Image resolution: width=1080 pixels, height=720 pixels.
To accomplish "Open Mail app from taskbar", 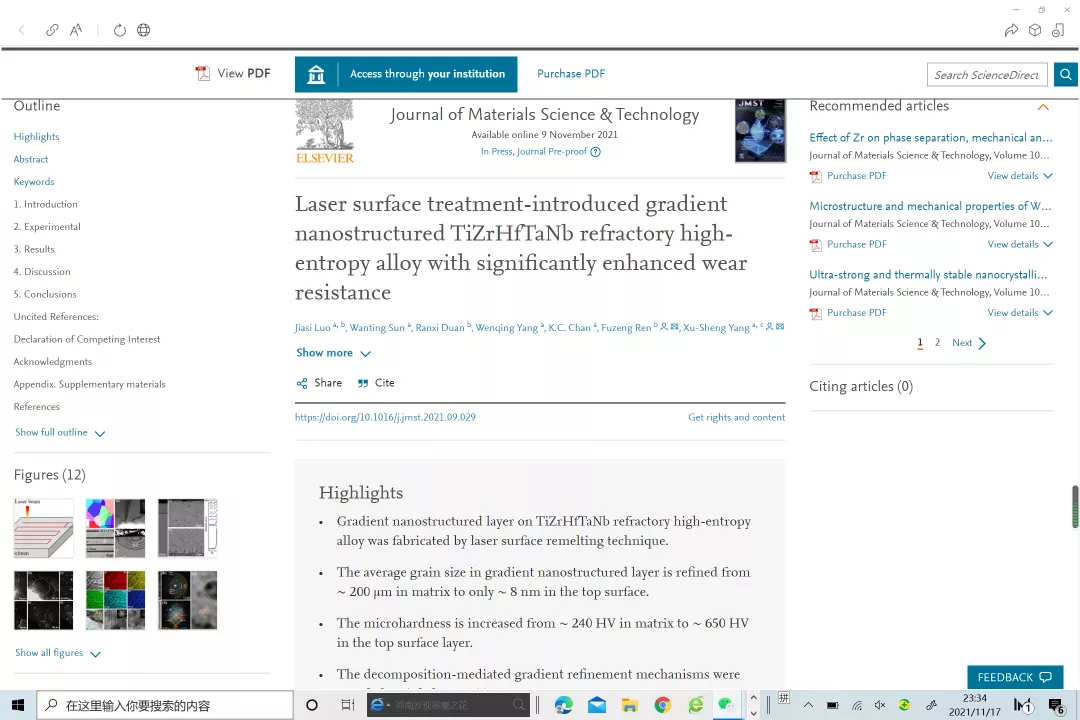I will tap(597, 705).
